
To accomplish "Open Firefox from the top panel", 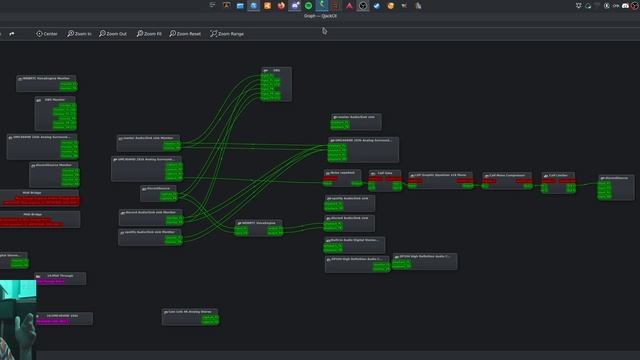I will (281, 6).
